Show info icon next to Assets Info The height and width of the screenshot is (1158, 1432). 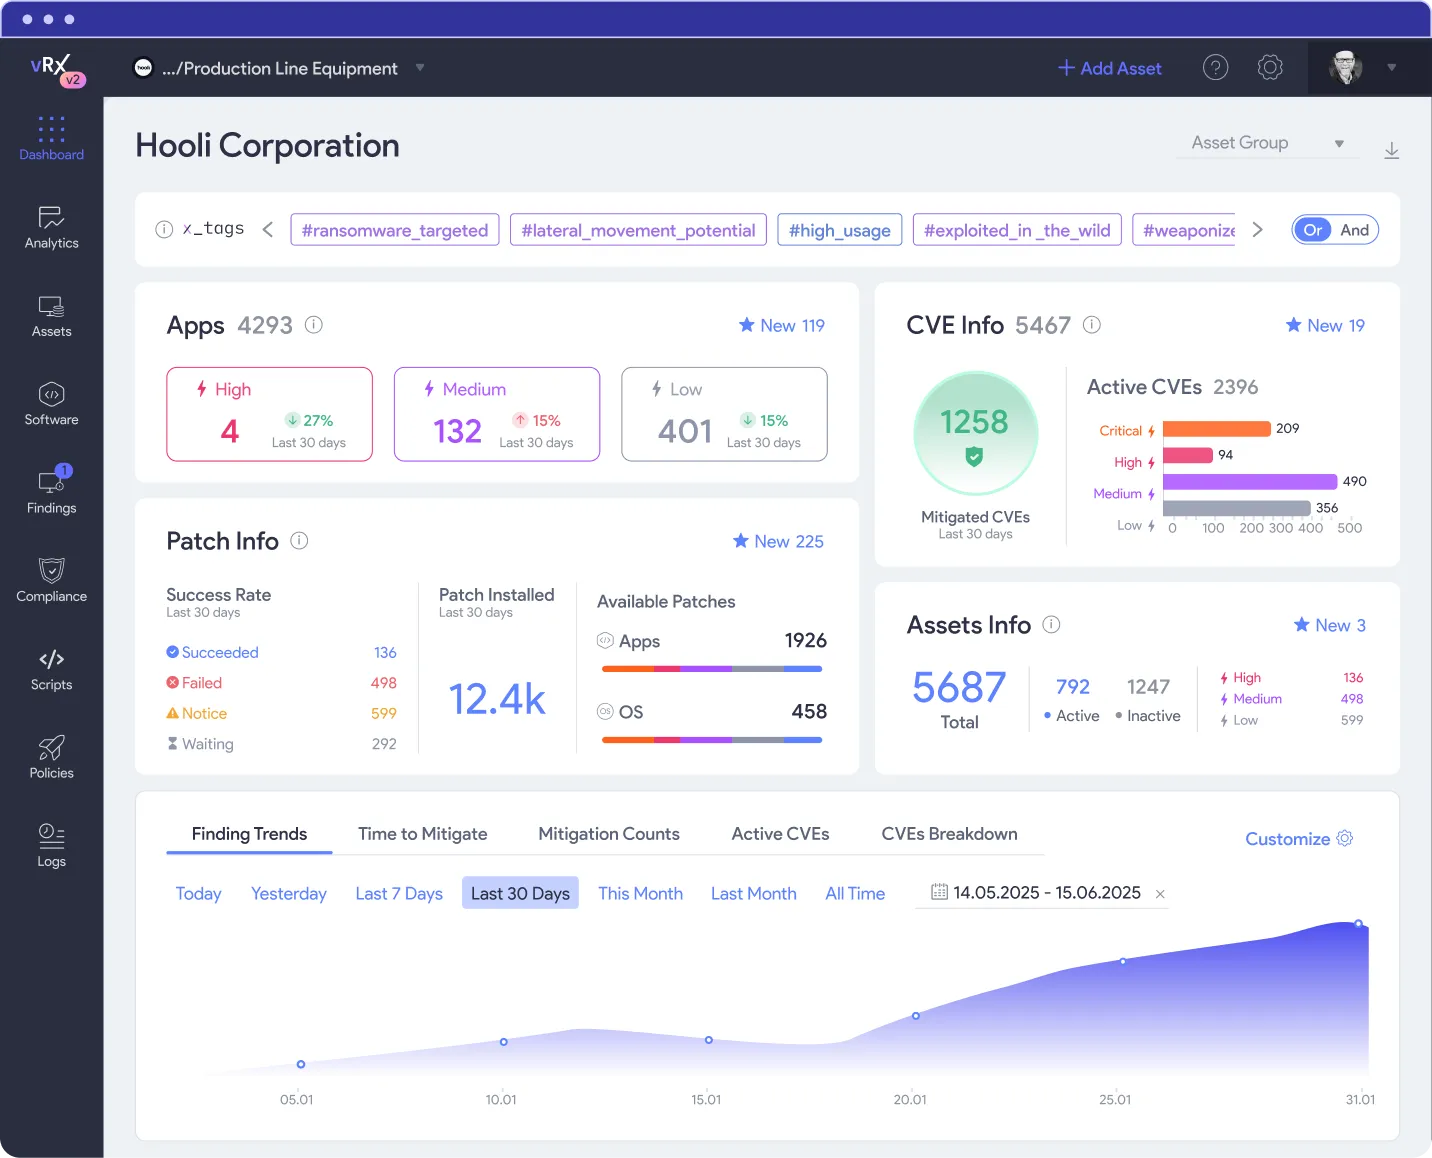point(1051,624)
